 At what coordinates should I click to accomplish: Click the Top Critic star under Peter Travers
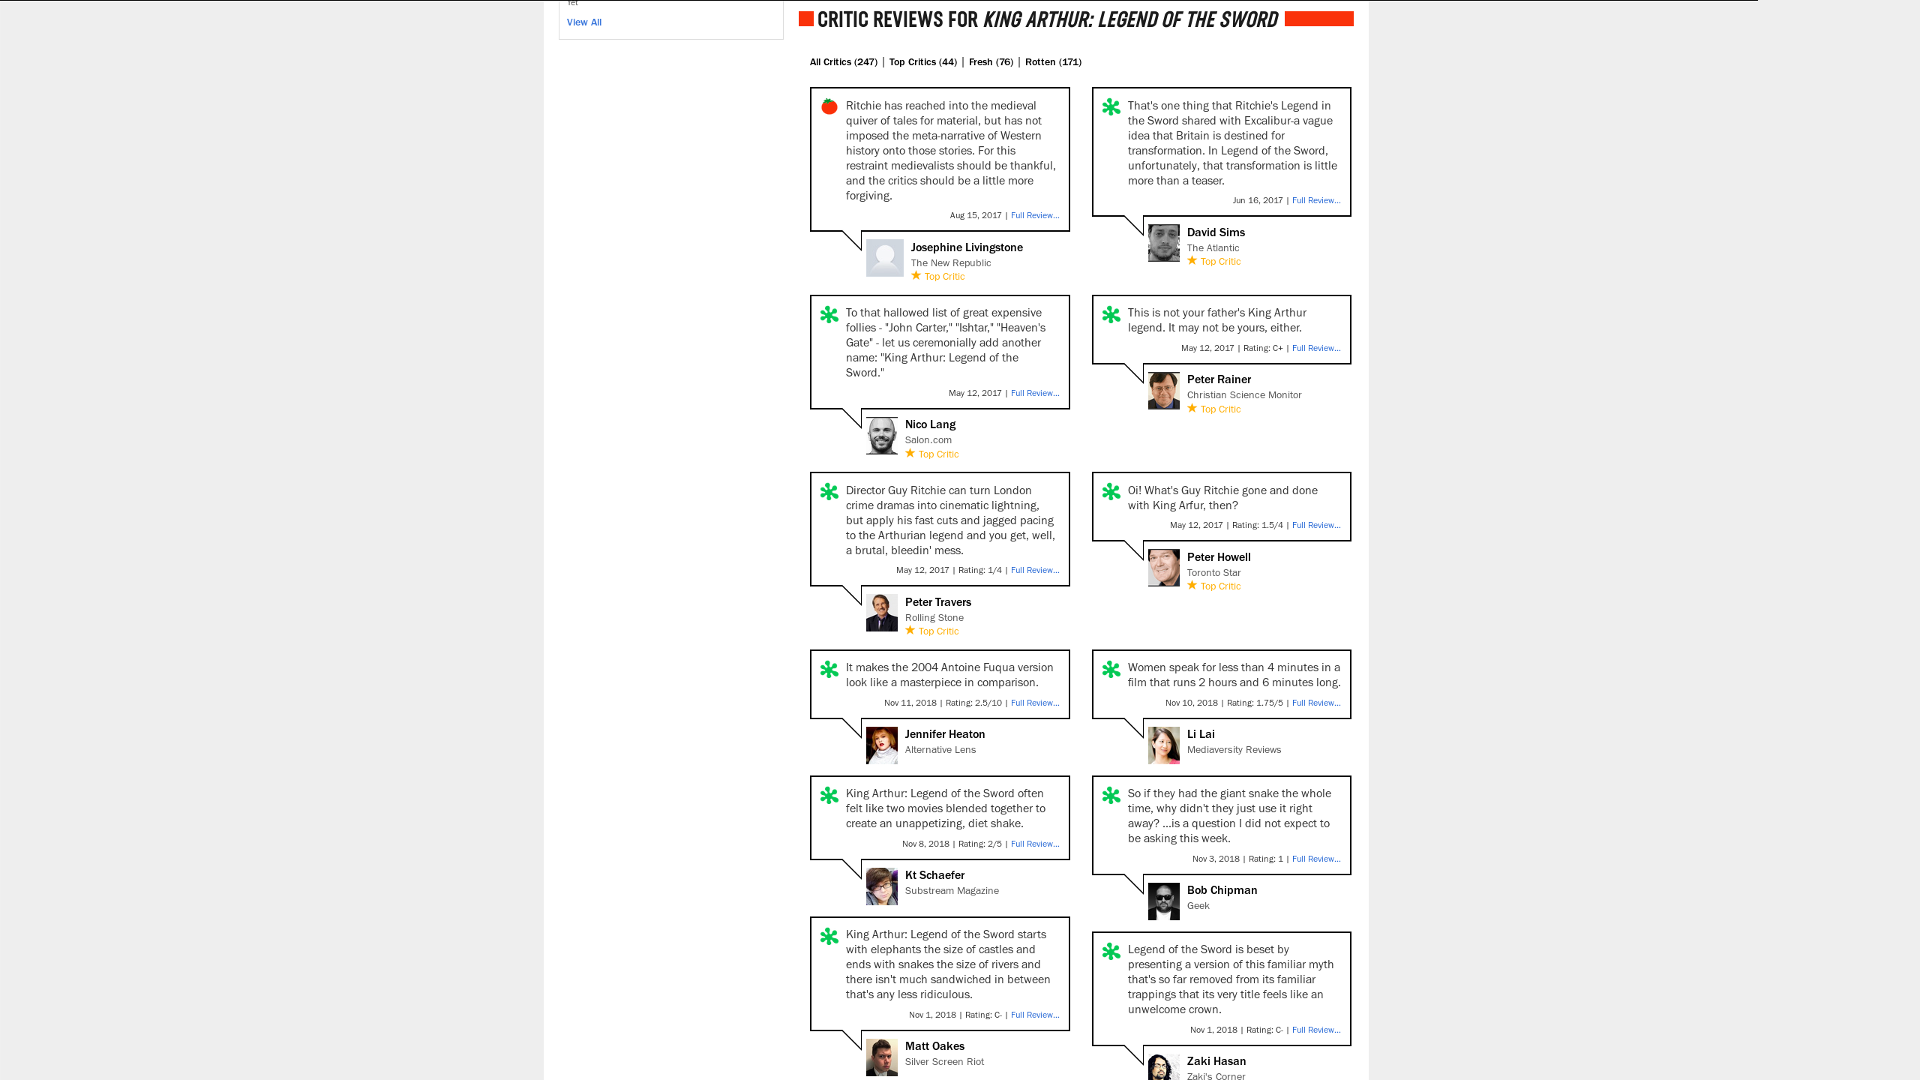[x=910, y=630]
